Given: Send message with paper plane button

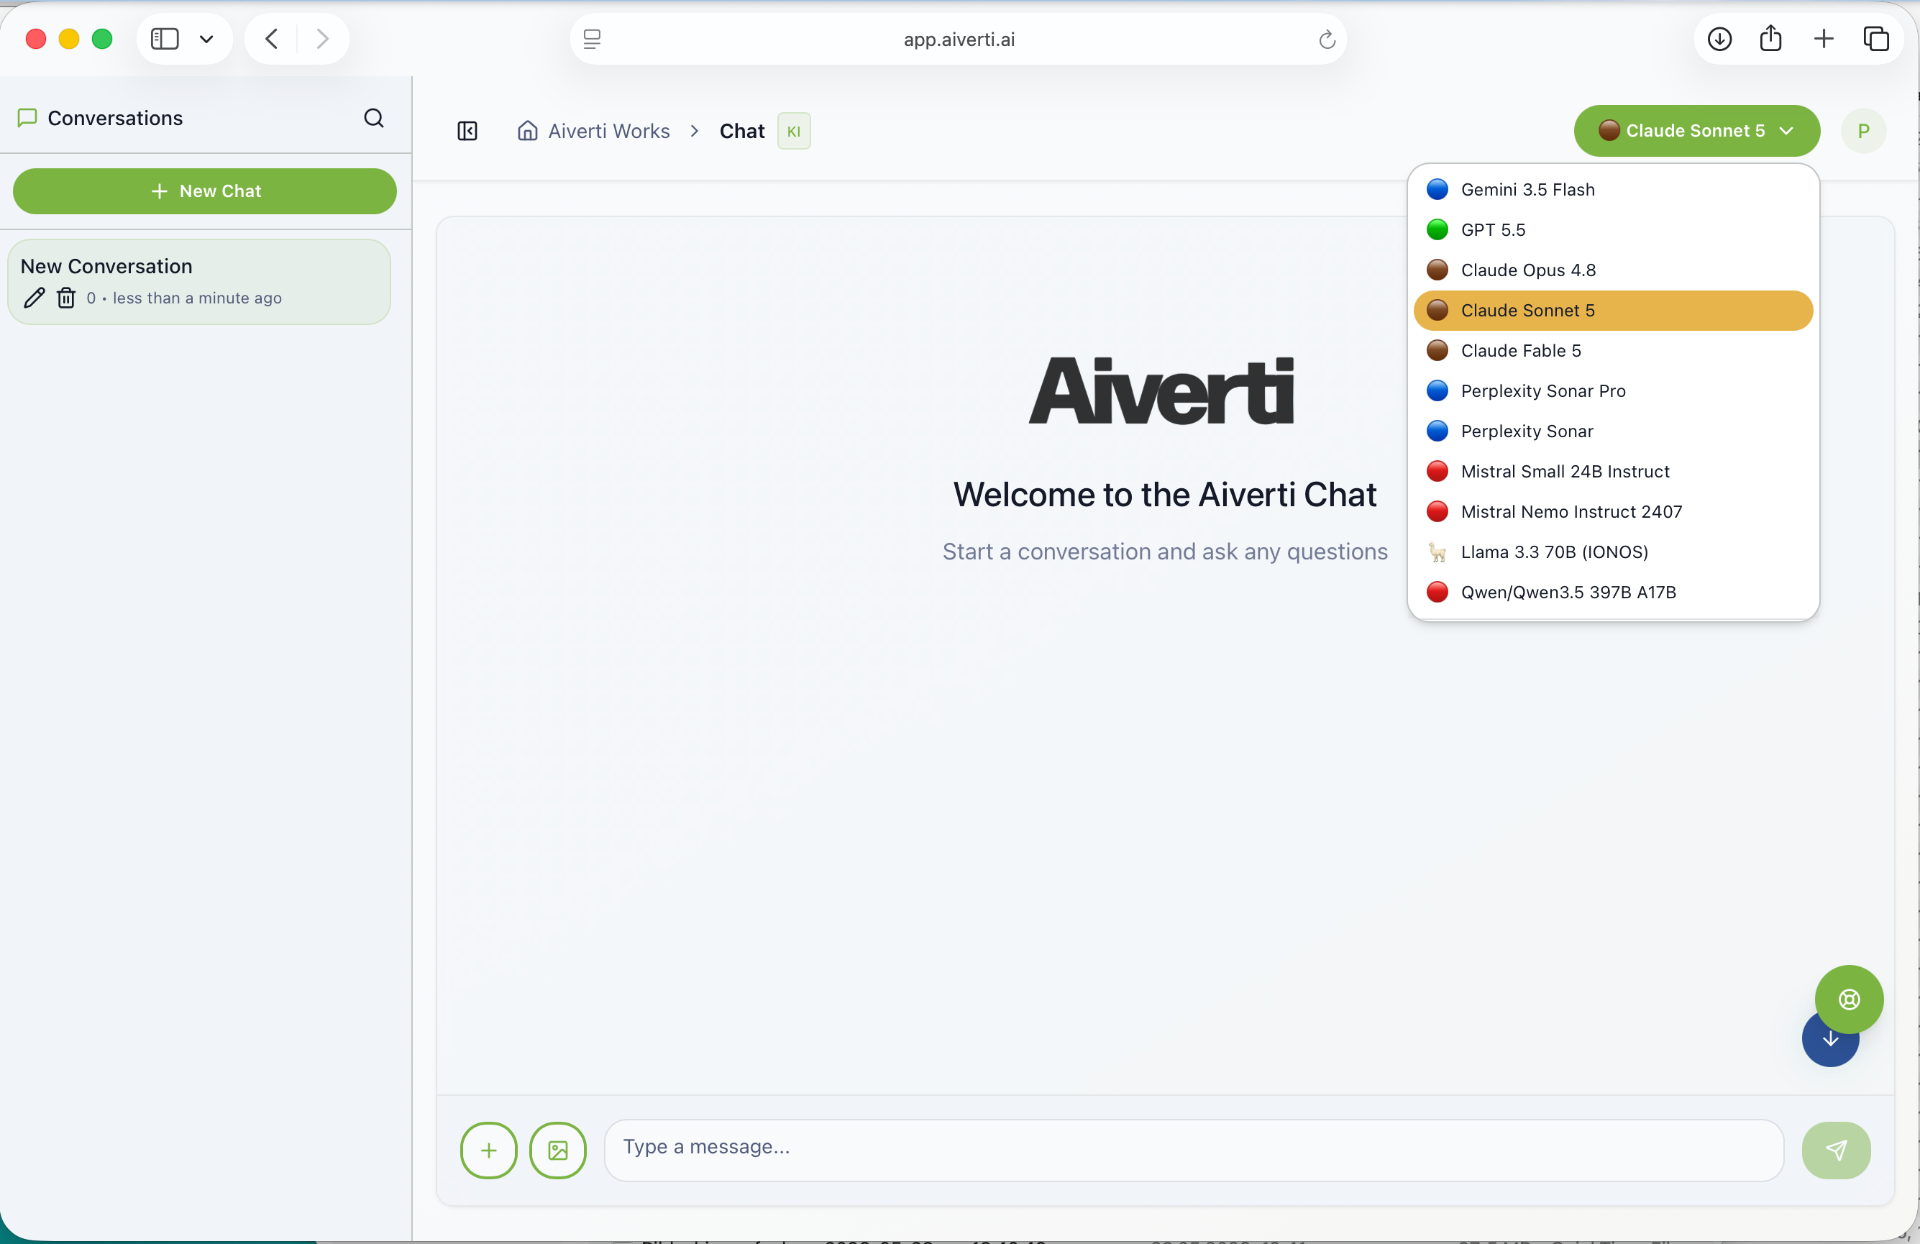Looking at the screenshot, I should click(1836, 1150).
